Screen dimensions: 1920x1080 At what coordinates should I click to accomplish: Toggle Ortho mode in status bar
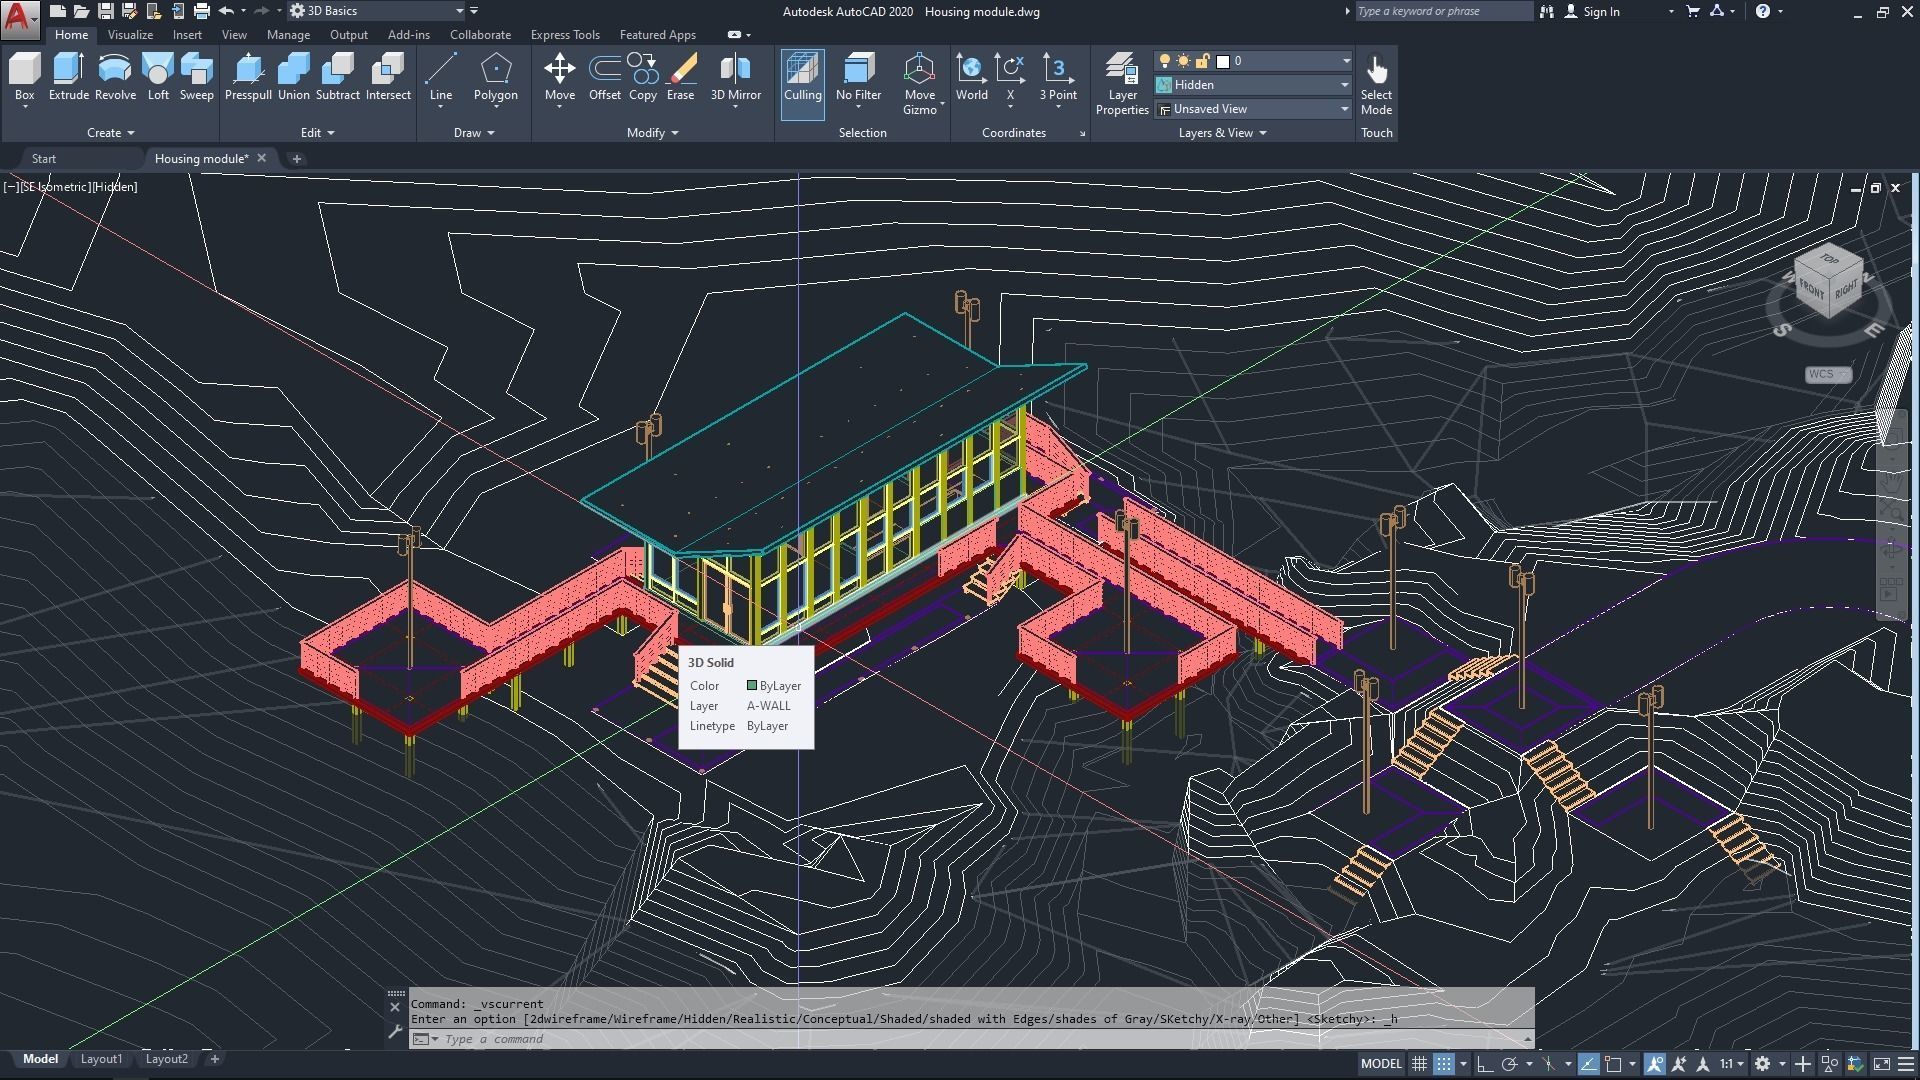click(x=1485, y=1064)
